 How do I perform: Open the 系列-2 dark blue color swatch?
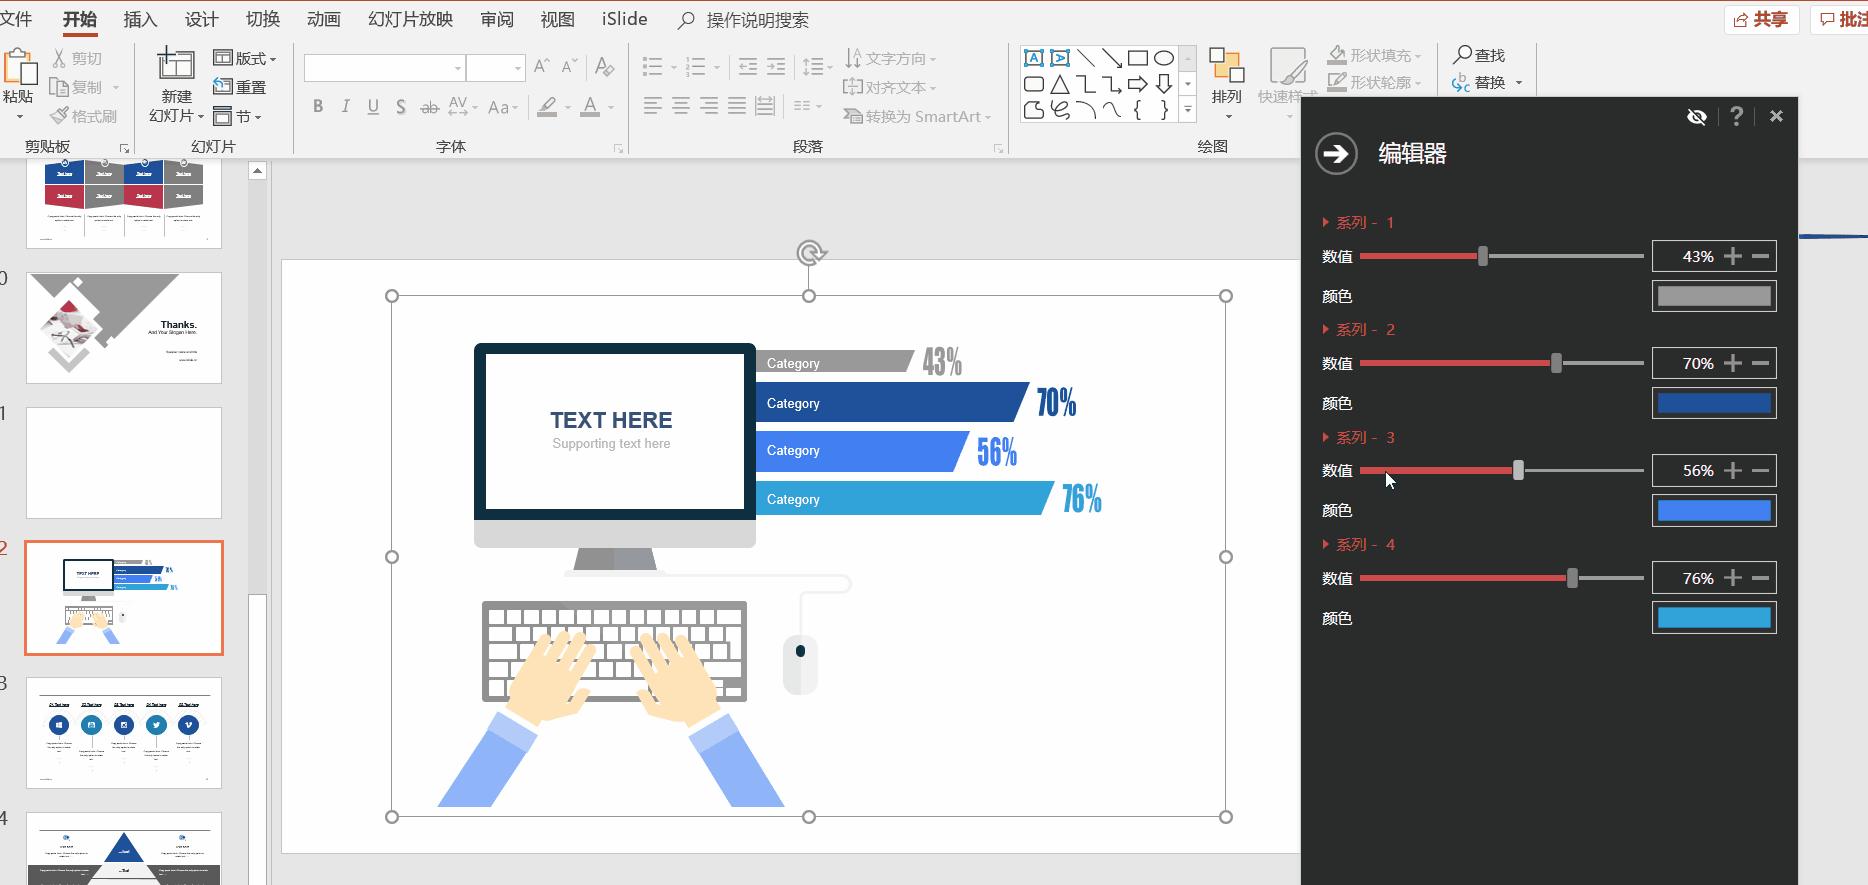[x=1714, y=403]
